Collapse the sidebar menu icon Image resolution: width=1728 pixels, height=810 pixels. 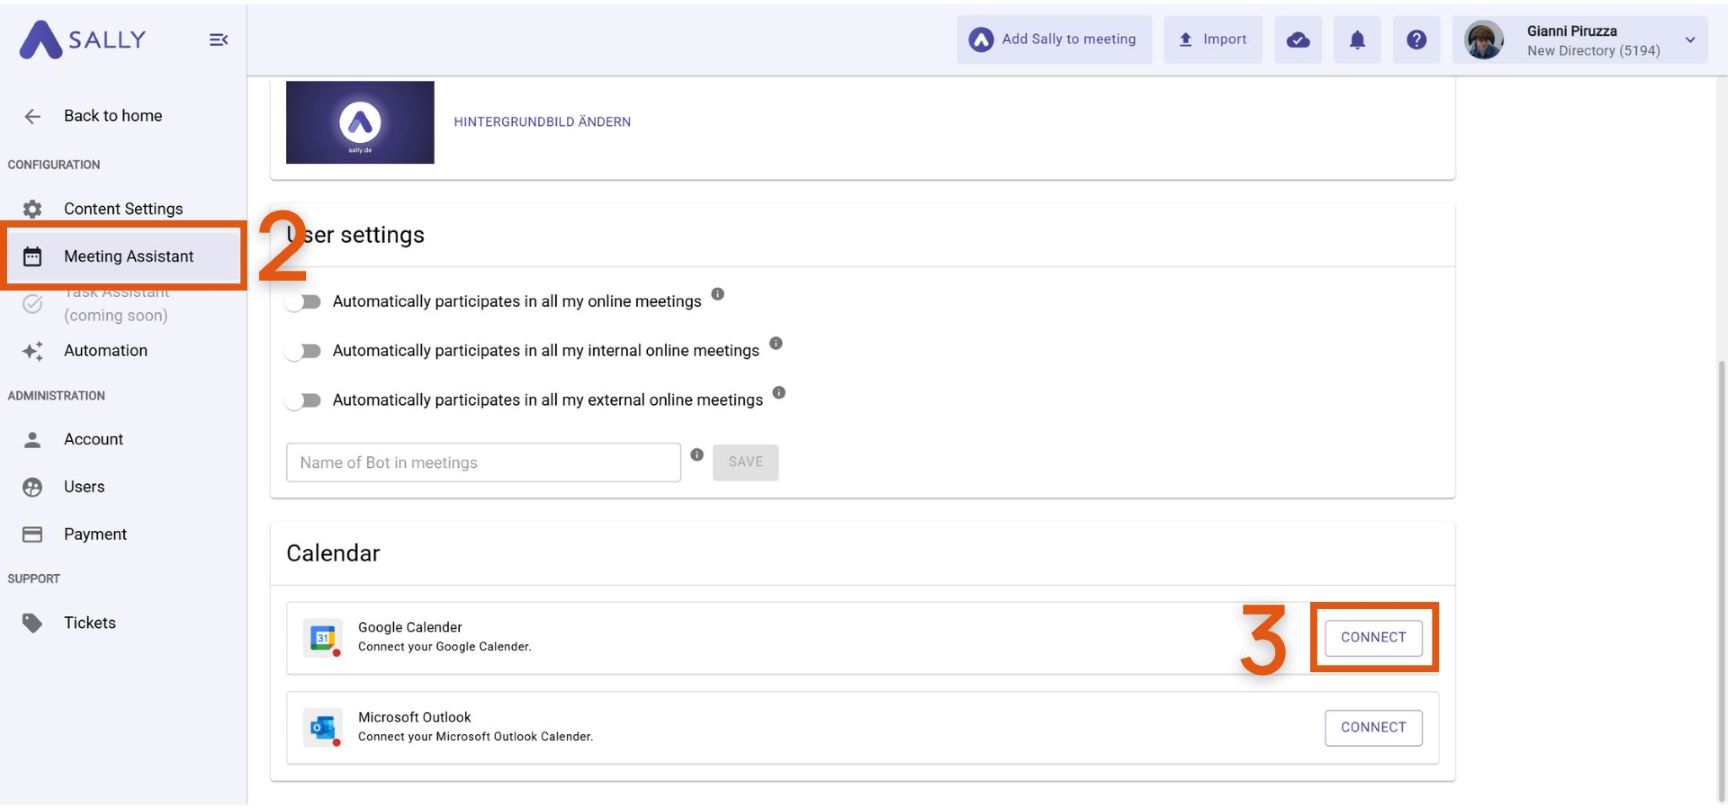(218, 40)
